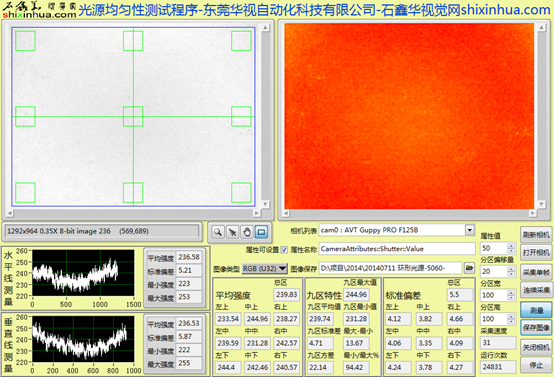This screenshot has height=377, width=554.
Task: Click the cam0 : AVT Guppy PRO camera field
Action: [392, 230]
